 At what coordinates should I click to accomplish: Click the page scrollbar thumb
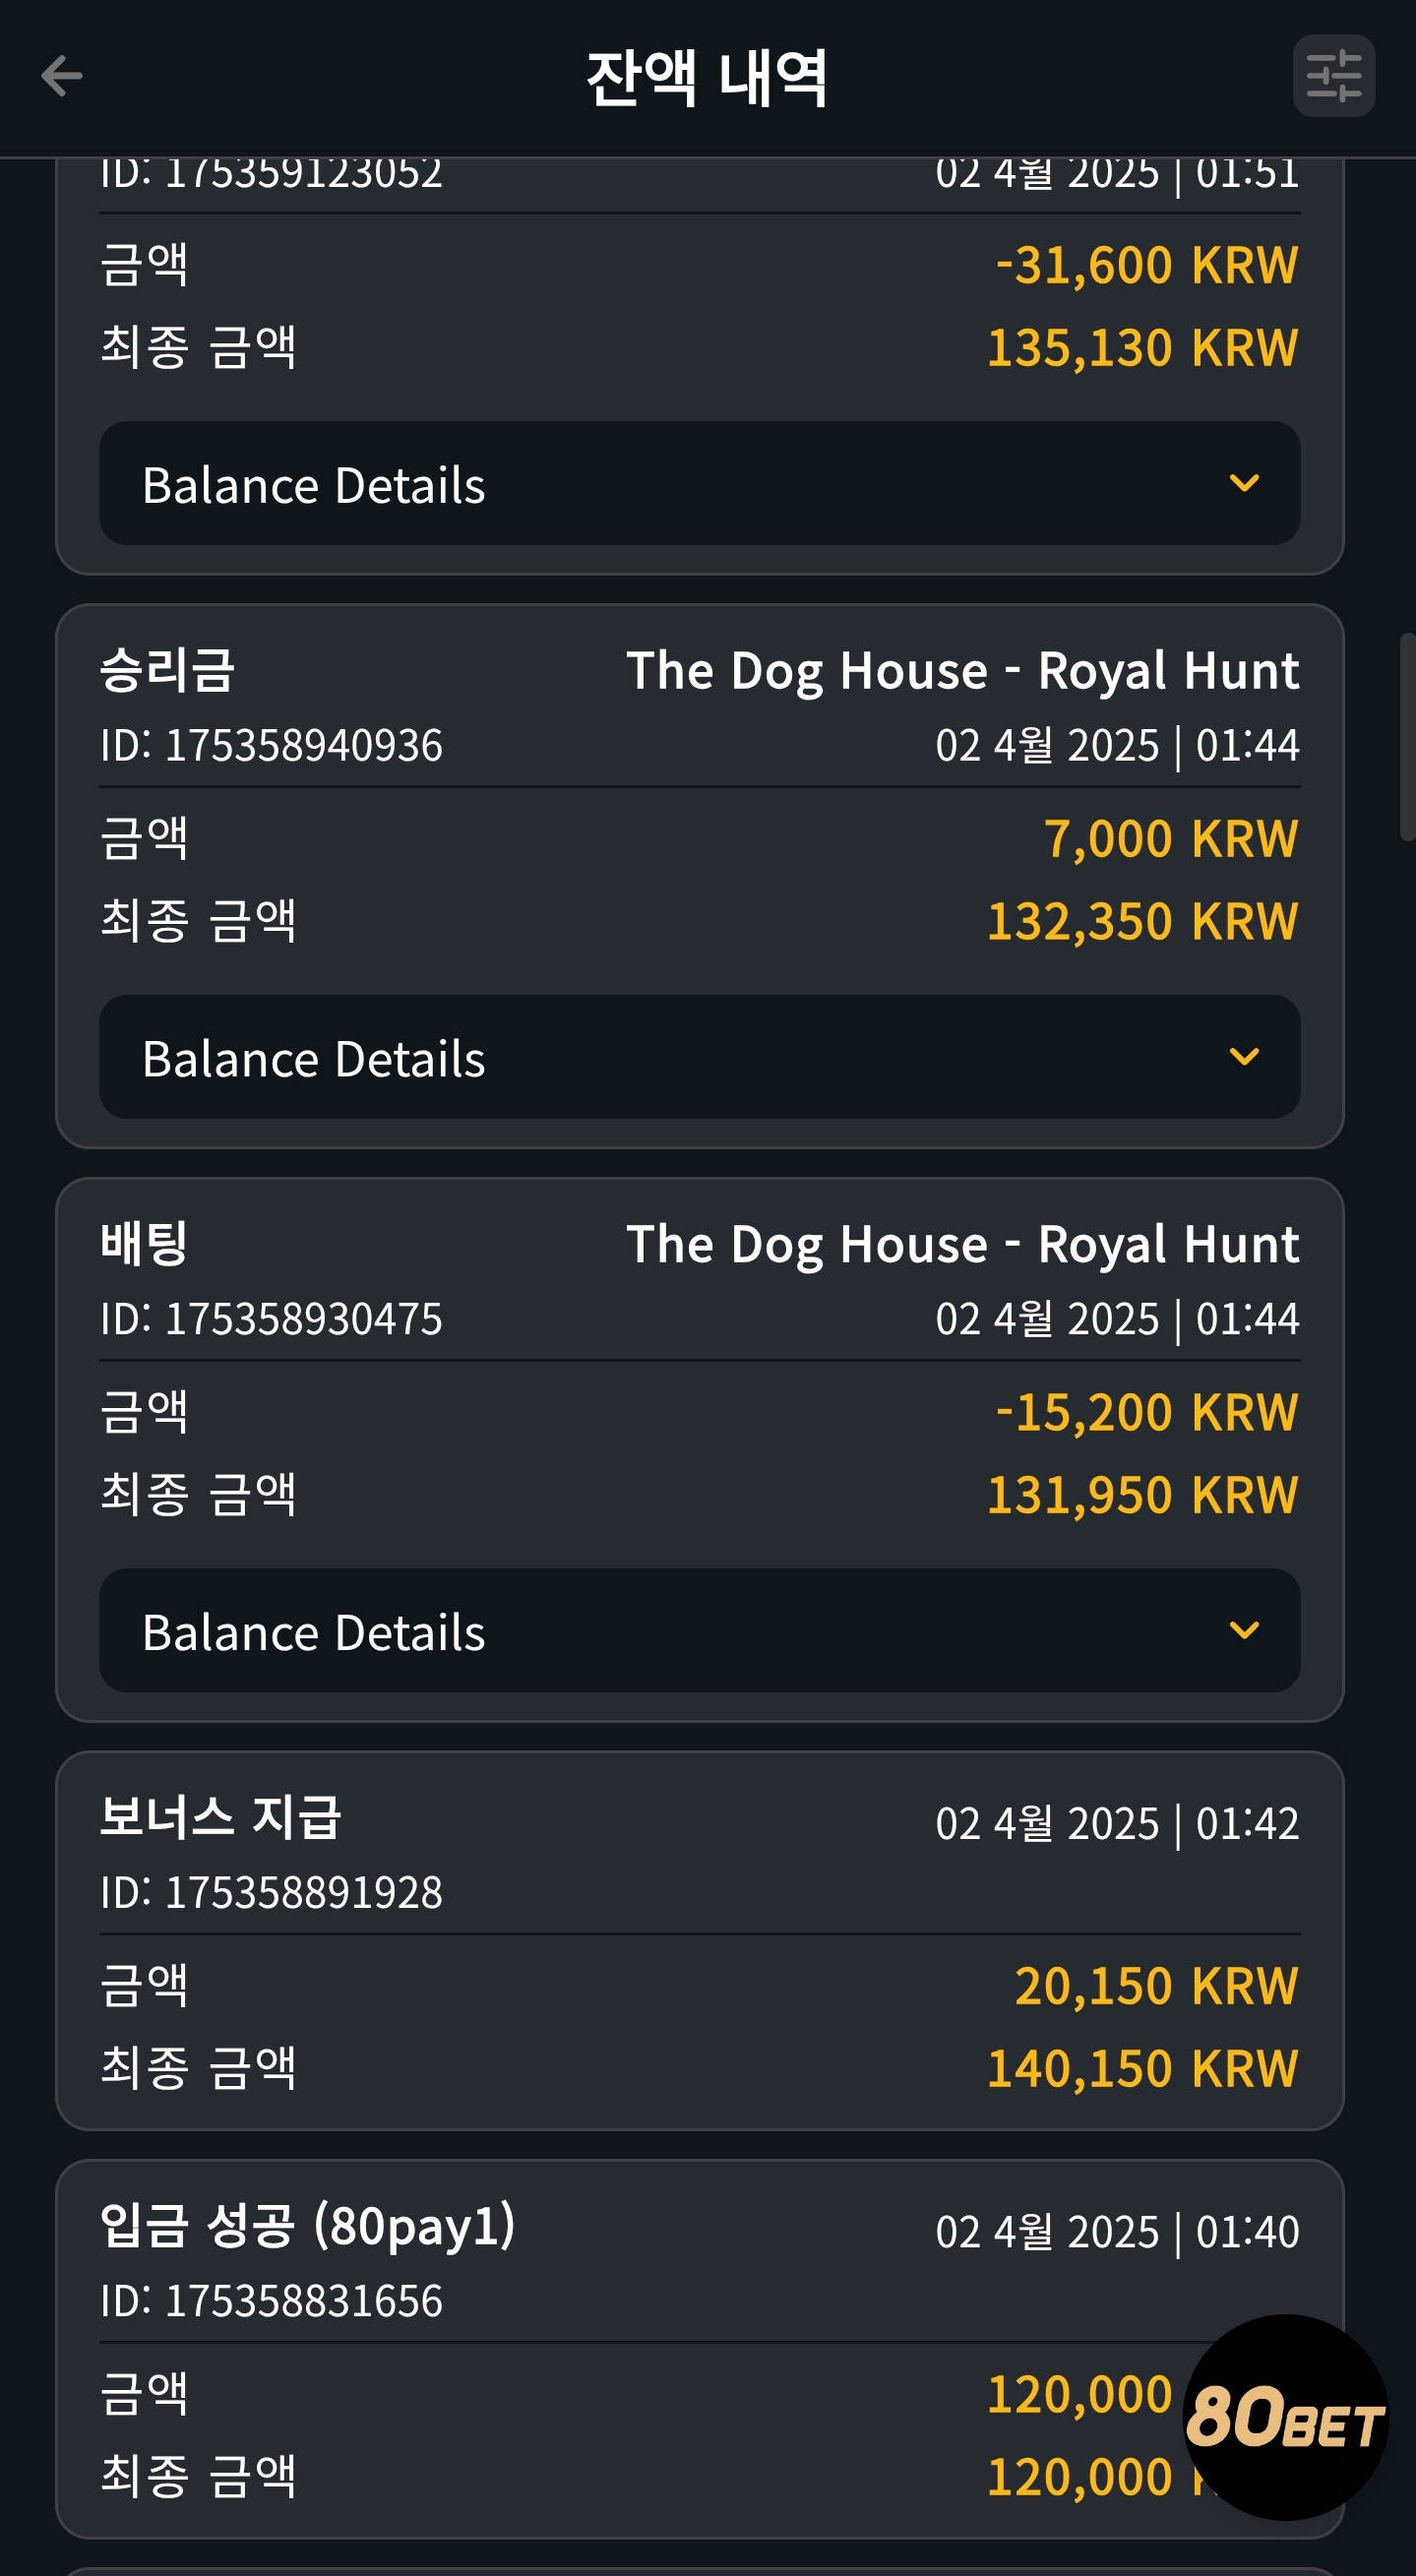tap(1407, 737)
